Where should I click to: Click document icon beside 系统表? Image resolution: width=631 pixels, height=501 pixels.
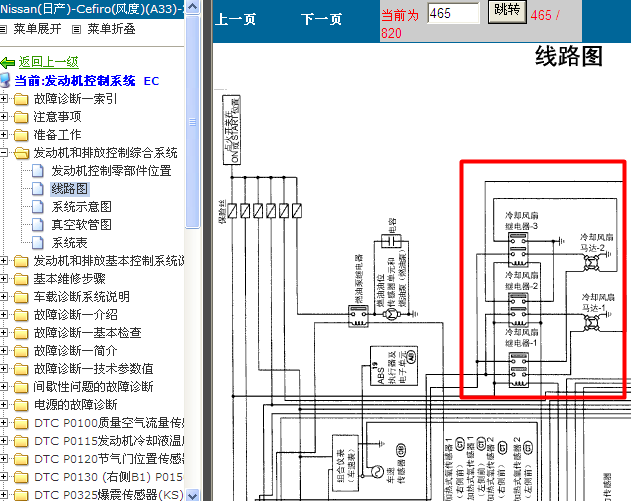37,243
